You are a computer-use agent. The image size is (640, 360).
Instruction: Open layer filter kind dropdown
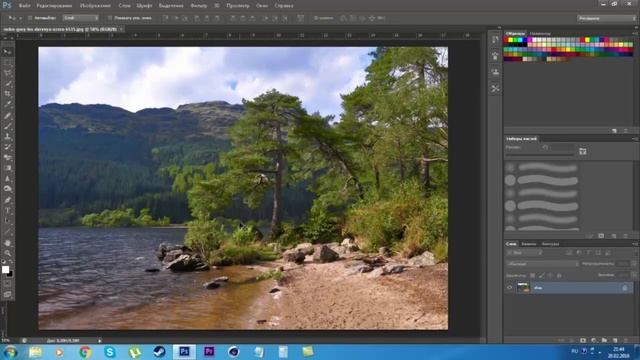524,253
